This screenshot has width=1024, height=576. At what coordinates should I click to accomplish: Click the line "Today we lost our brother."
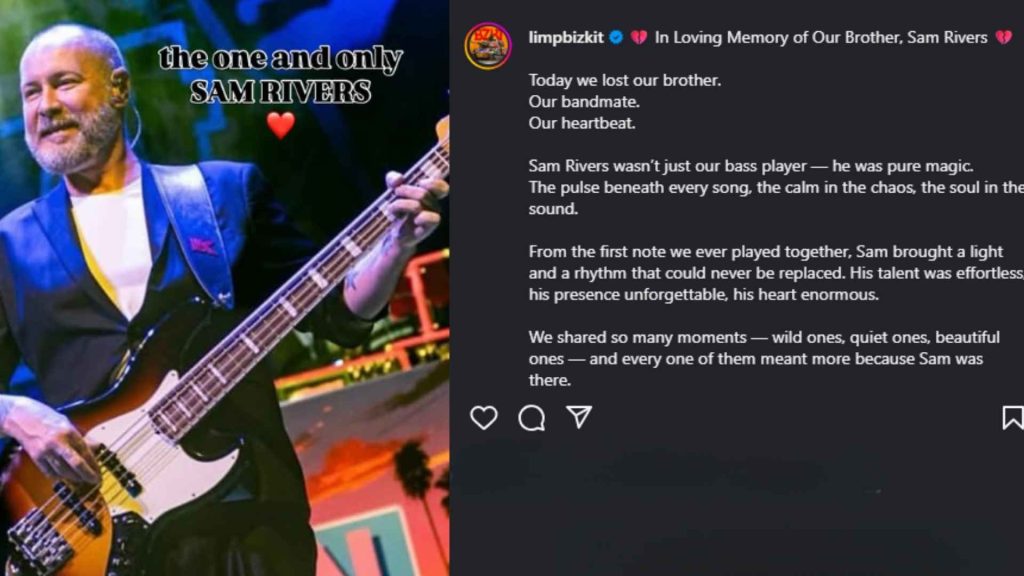[x=625, y=80]
